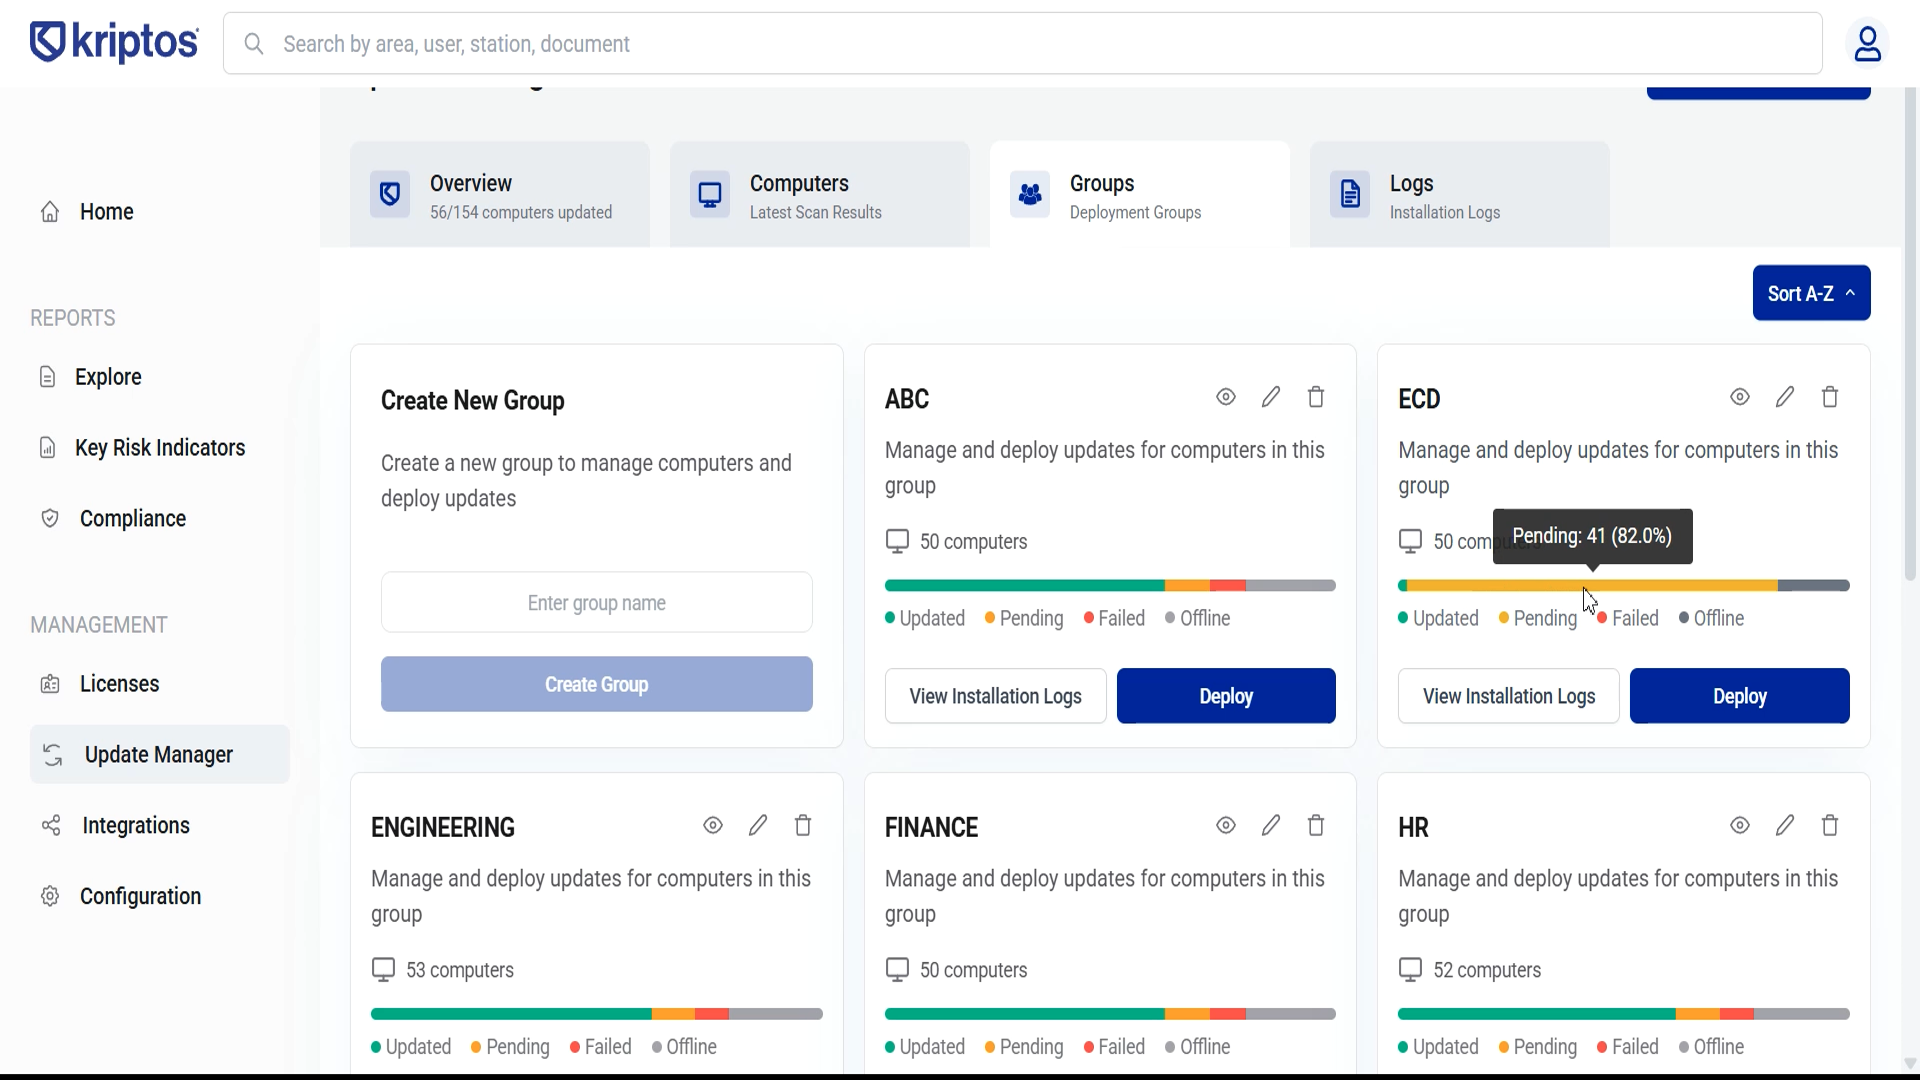Show the HR group via its eye icon
The width and height of the screenshot is (1920, 1080).
point(1740,825)
